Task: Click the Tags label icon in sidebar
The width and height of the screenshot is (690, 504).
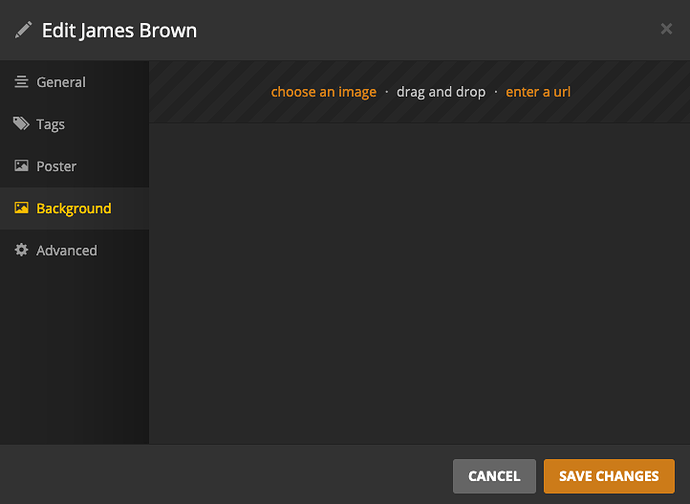Action: coord(21,124)
